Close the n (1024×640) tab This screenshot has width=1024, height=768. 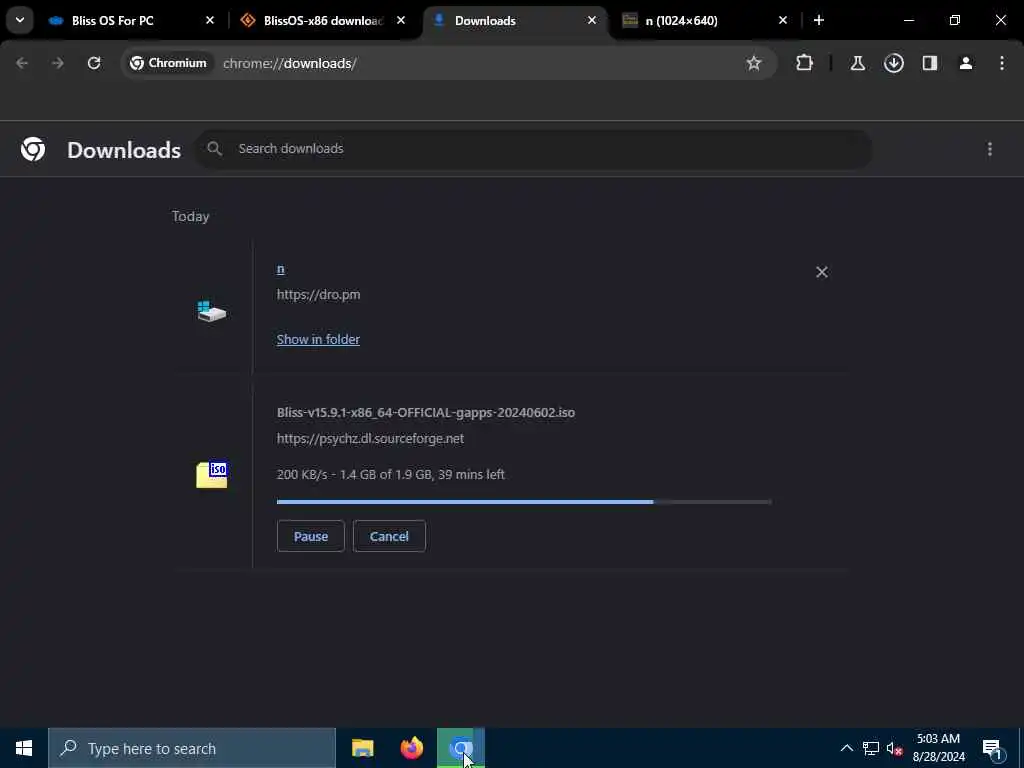click(x=783, y=20)
